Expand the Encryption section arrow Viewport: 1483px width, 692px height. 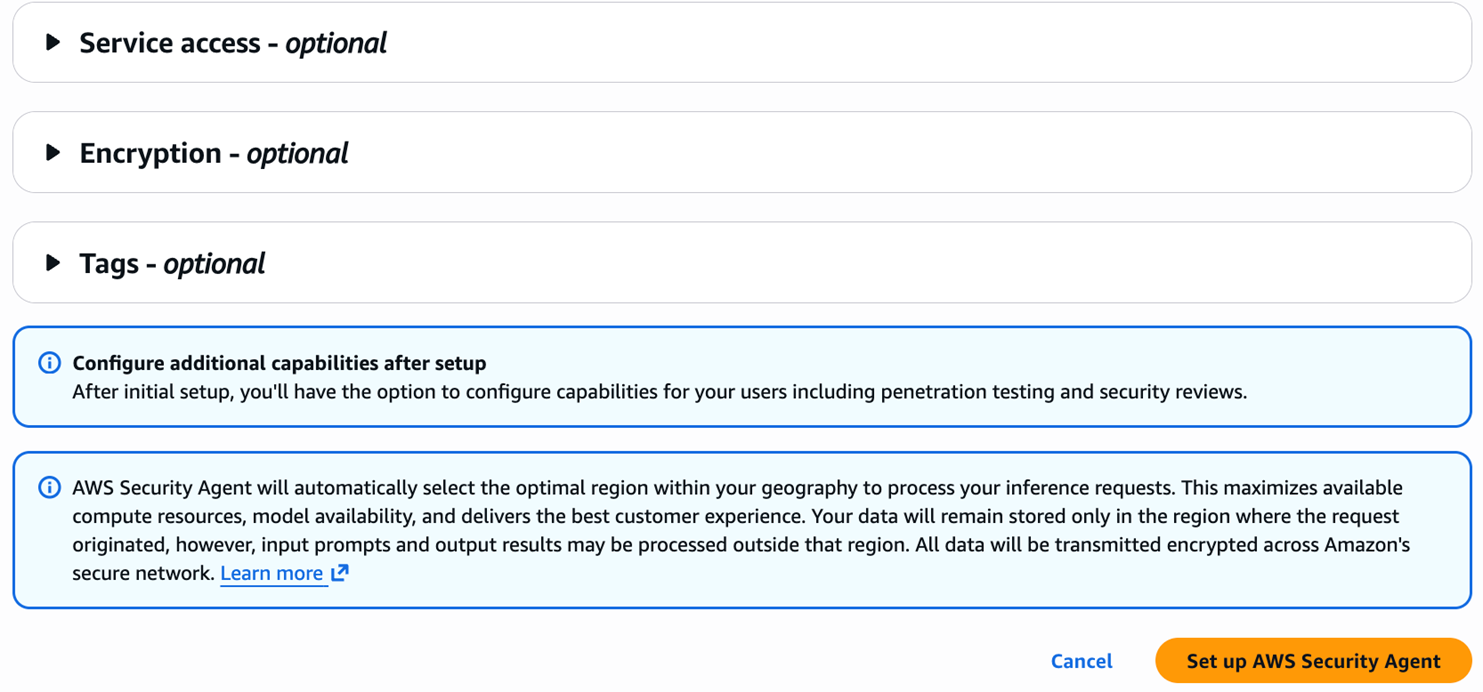tap(53, 153)
